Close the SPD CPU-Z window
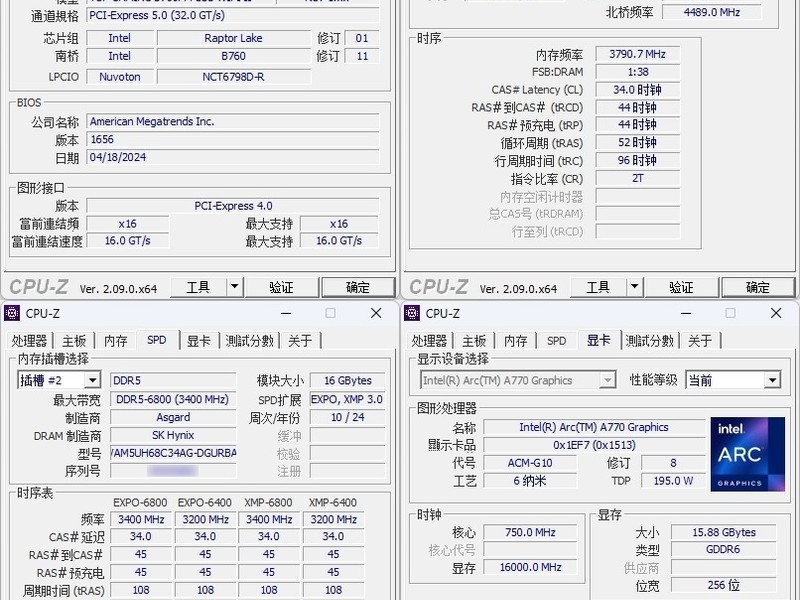Viewport: 800px width, 600px height. (376, 313)
